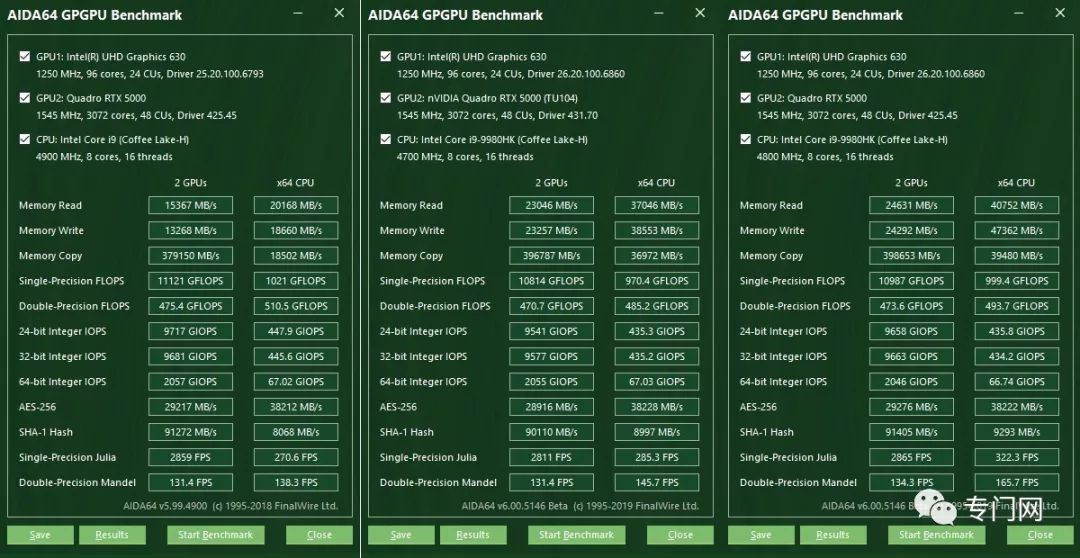1080x558 pixels.
Task: Start Benchmark in the right AIDA64 window
Action: click(x=937, y=535)
